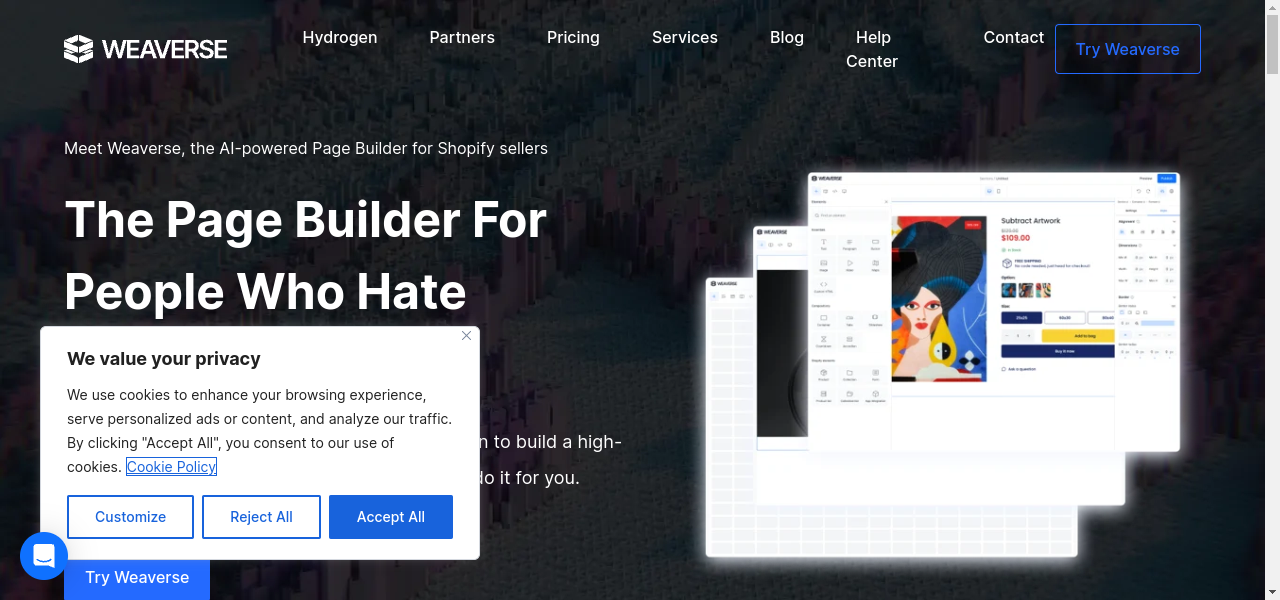This screenshot has height=600, width=1280.
Task: Click the blue Try Weaverse hero button
Action: tap(137, 578)
